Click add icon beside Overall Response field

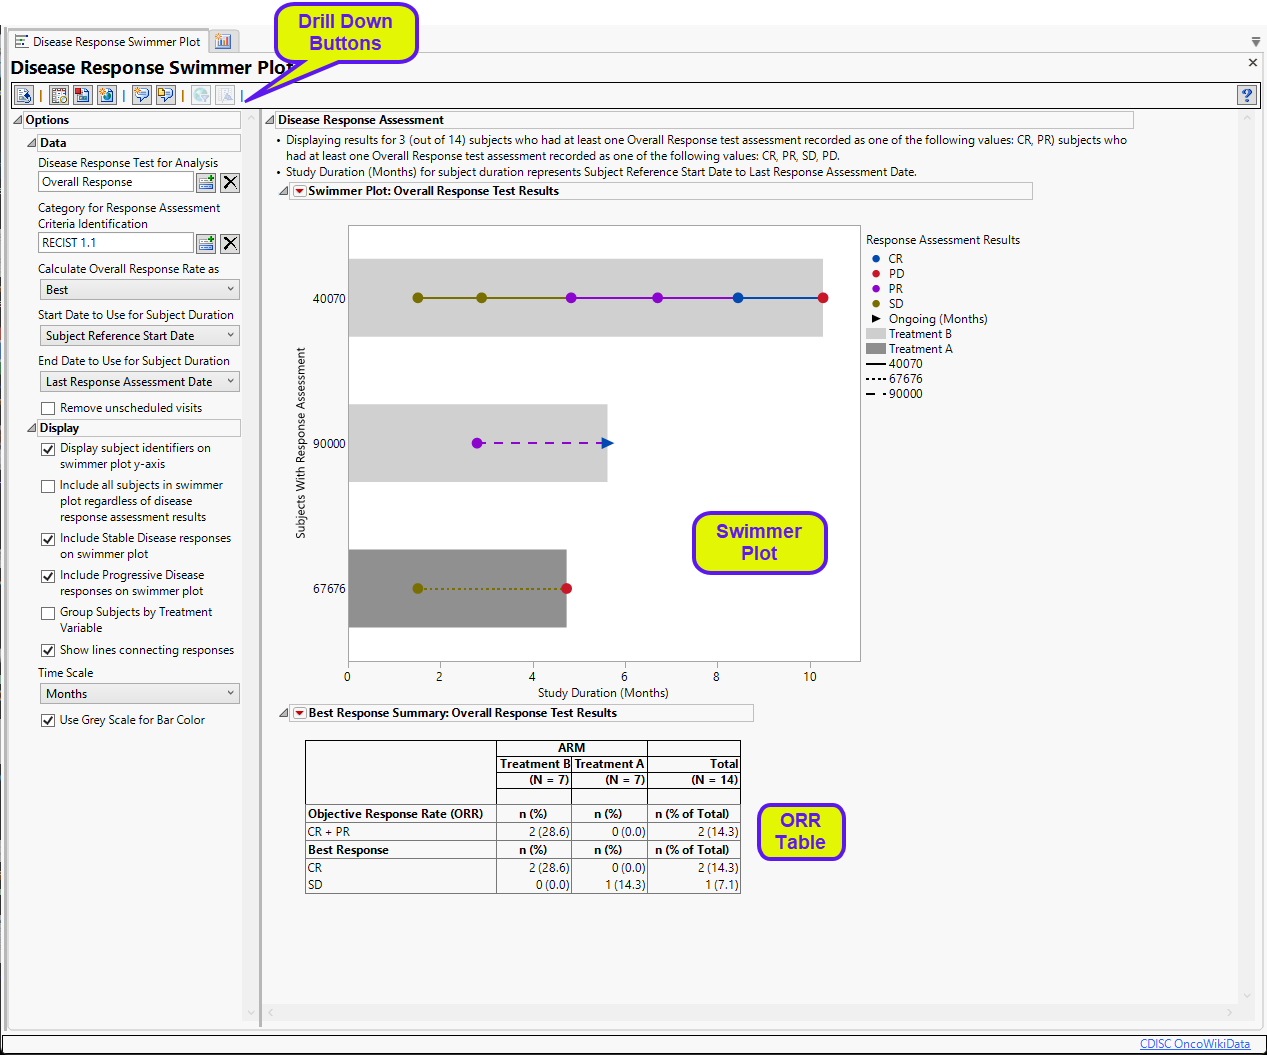coord(206,182)
